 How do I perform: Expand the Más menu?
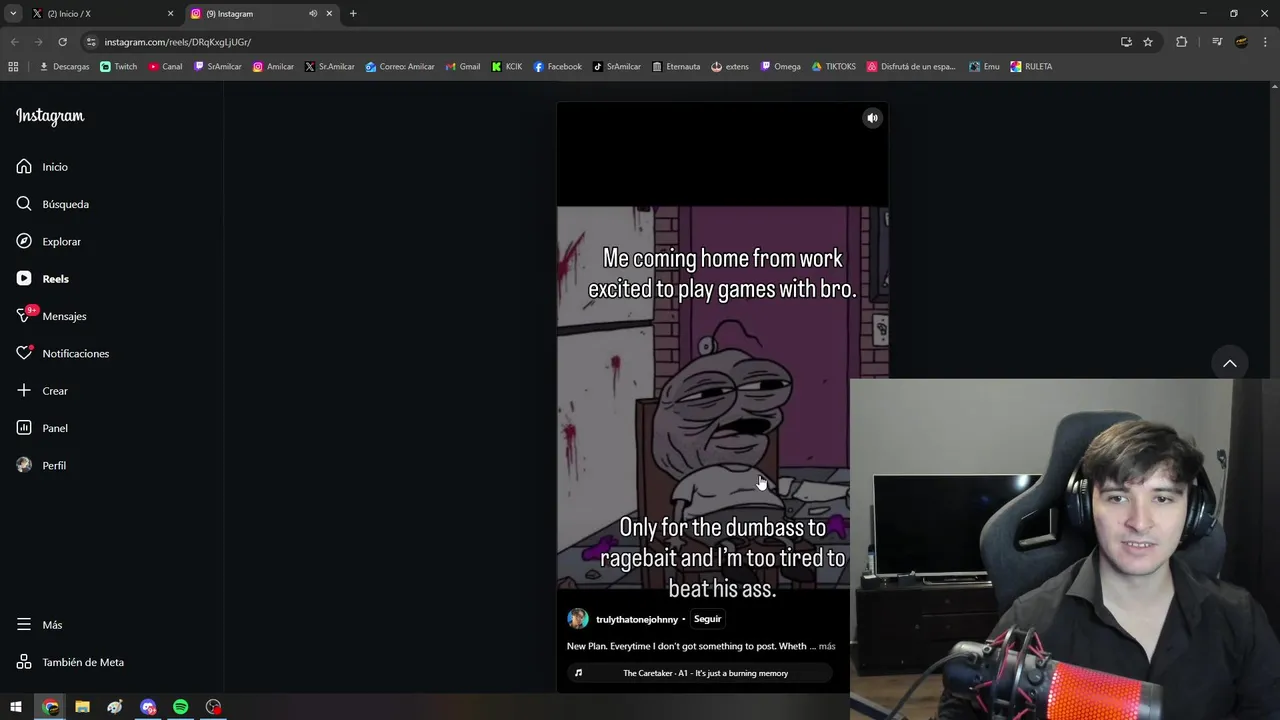click(39, 625)
